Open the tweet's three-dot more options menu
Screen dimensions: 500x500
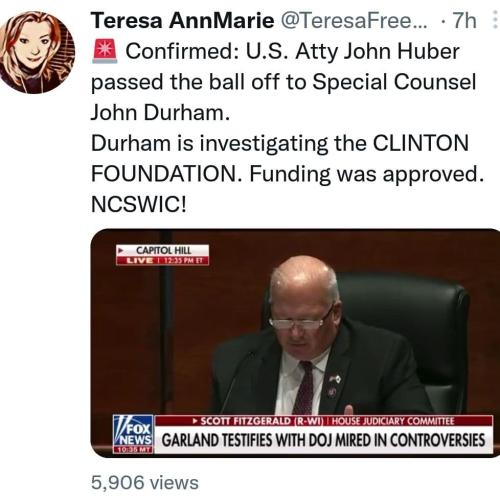point(495,21)
